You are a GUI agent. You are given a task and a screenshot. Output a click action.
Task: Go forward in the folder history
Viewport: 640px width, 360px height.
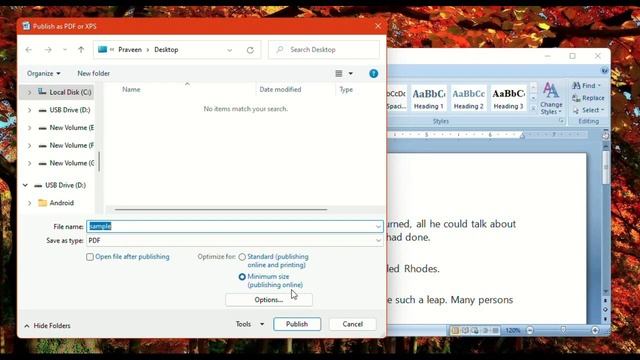point(48,50)
